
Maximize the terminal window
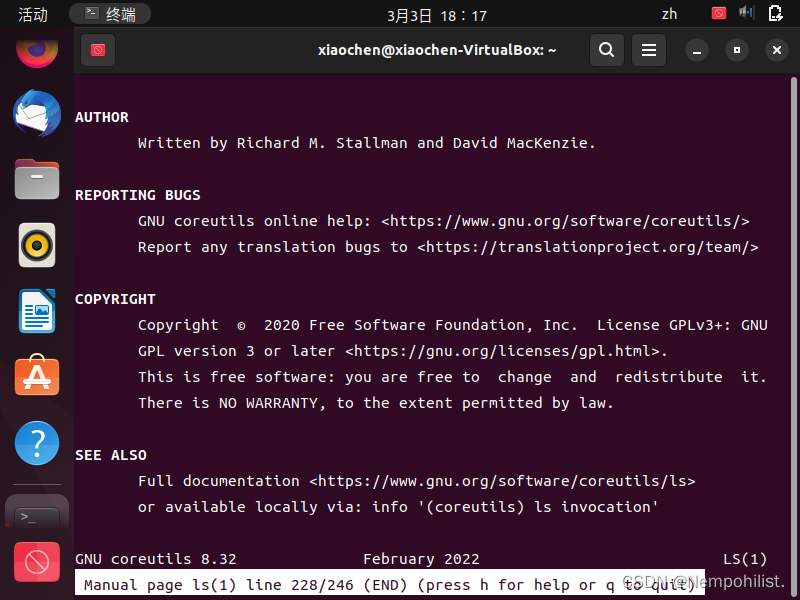[737, 50]
